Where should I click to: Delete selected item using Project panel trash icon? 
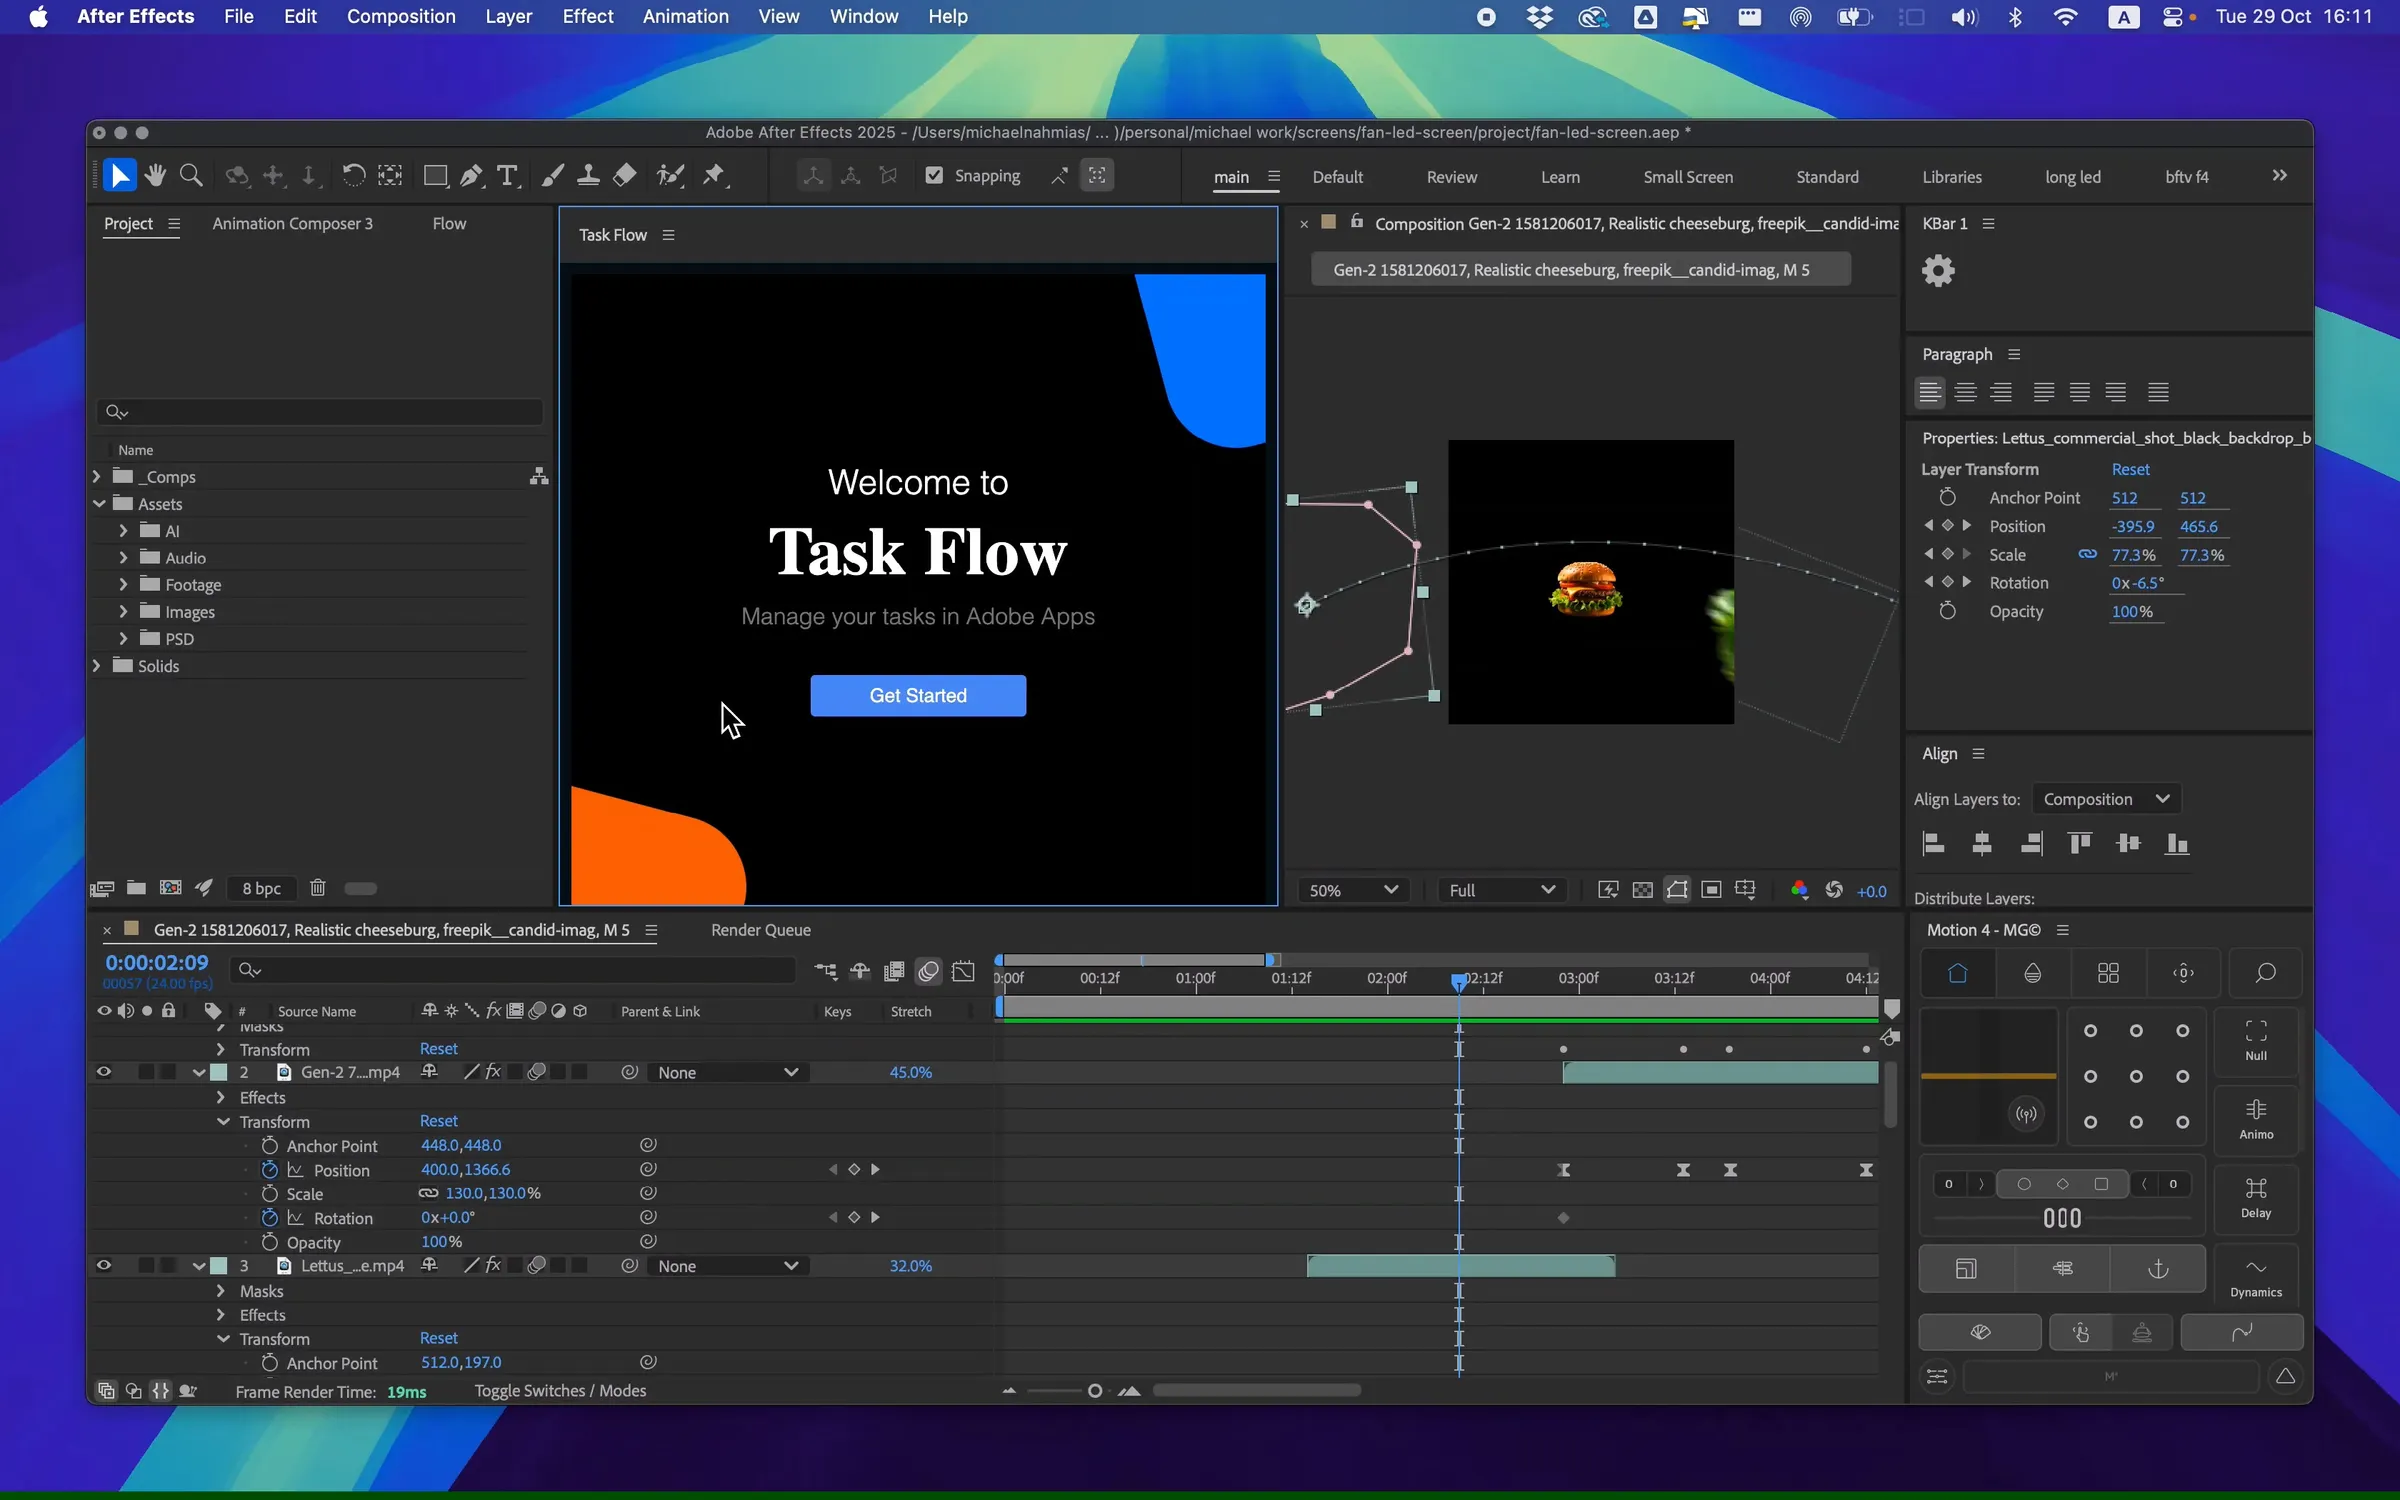[x=318, y=888]
